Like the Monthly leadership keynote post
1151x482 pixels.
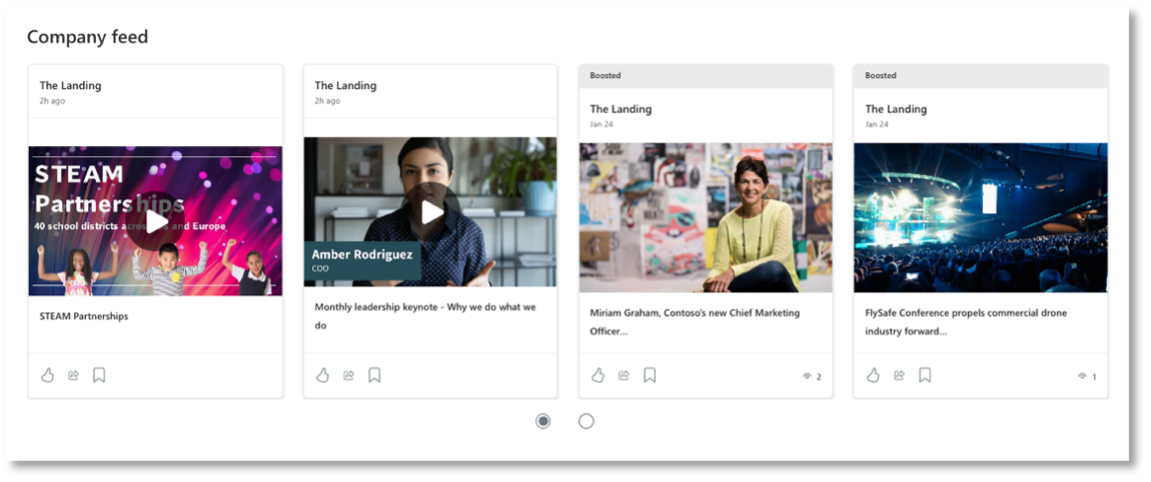point(322,375)
